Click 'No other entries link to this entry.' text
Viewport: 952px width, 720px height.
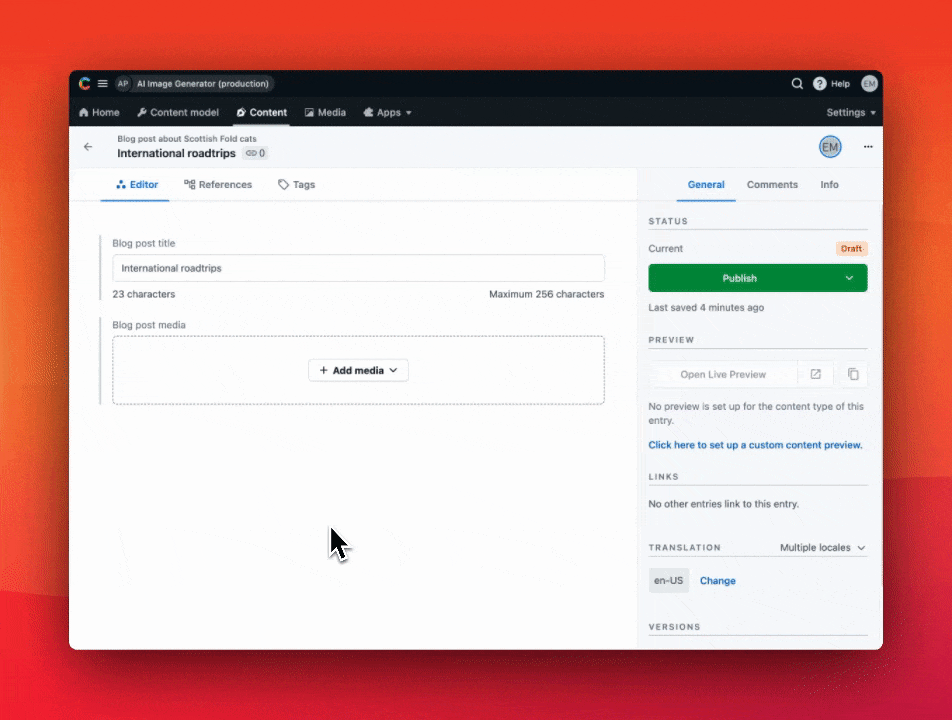pos(724,504)
